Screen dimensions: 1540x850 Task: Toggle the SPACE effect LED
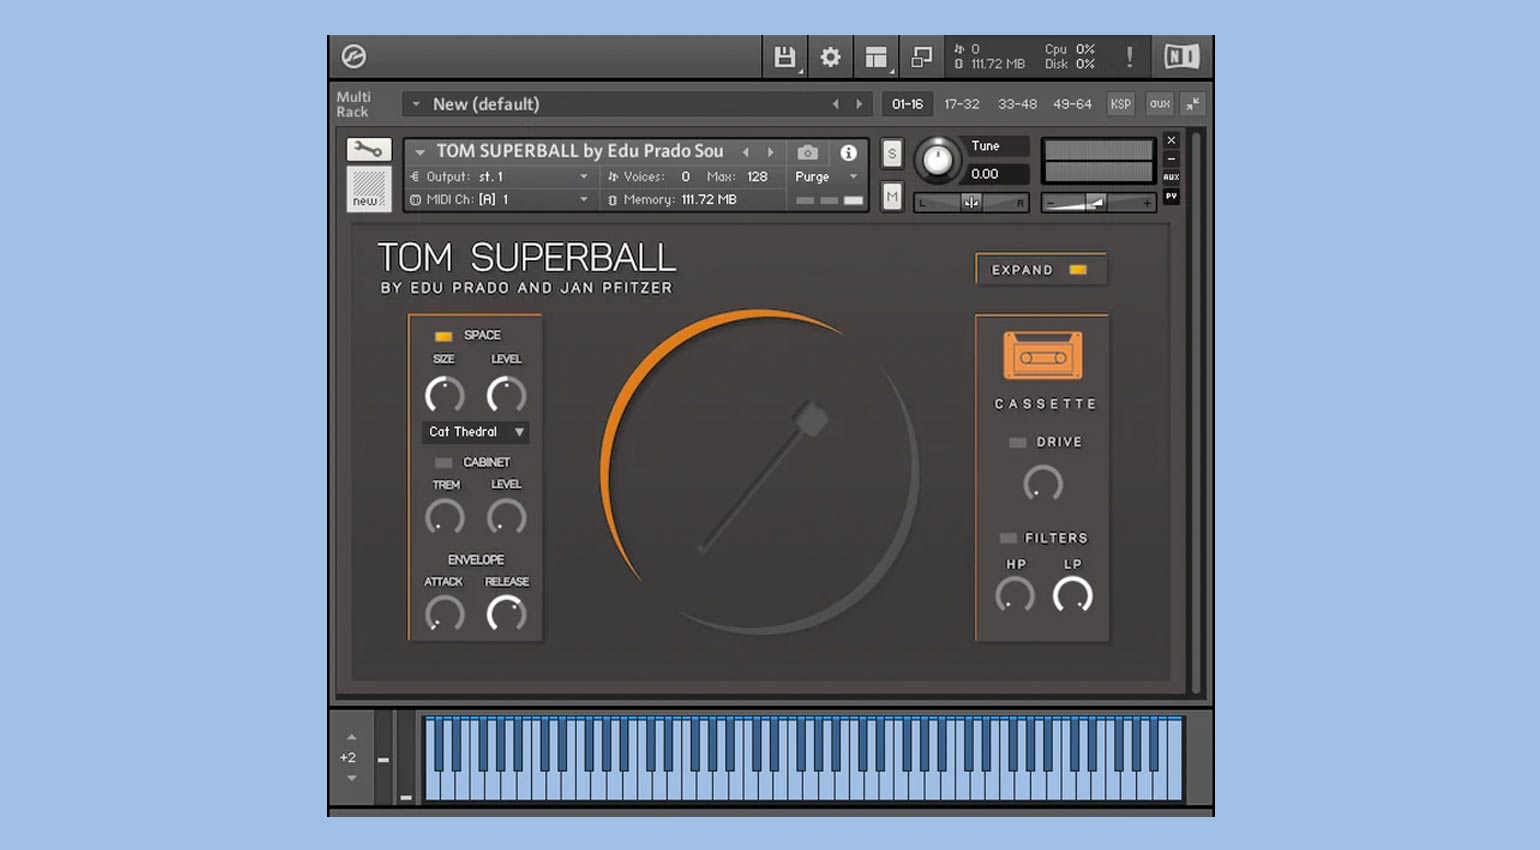pos(443,336)
